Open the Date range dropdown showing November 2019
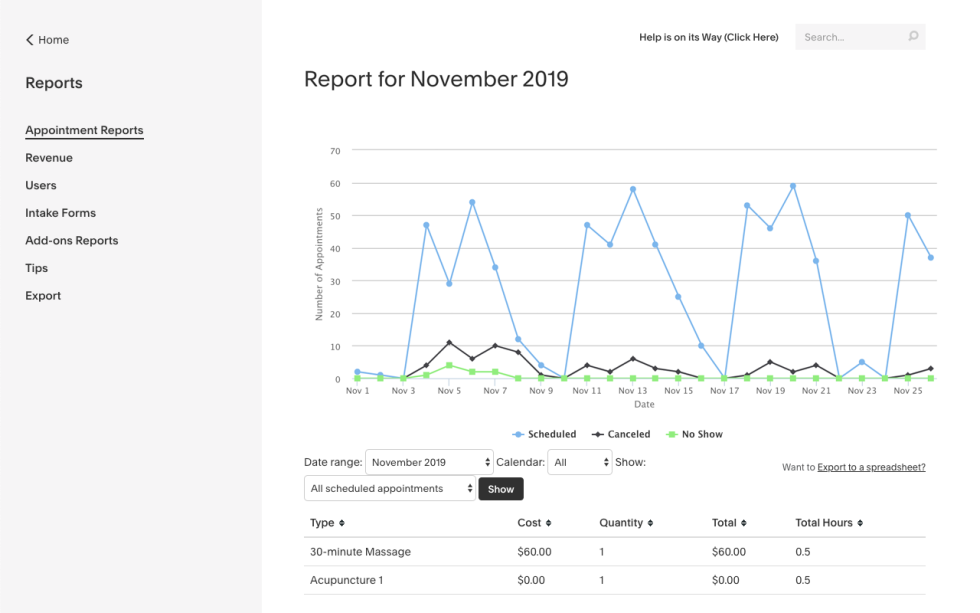The width and height of the screenshot is (980, 613). coord(428,462)
